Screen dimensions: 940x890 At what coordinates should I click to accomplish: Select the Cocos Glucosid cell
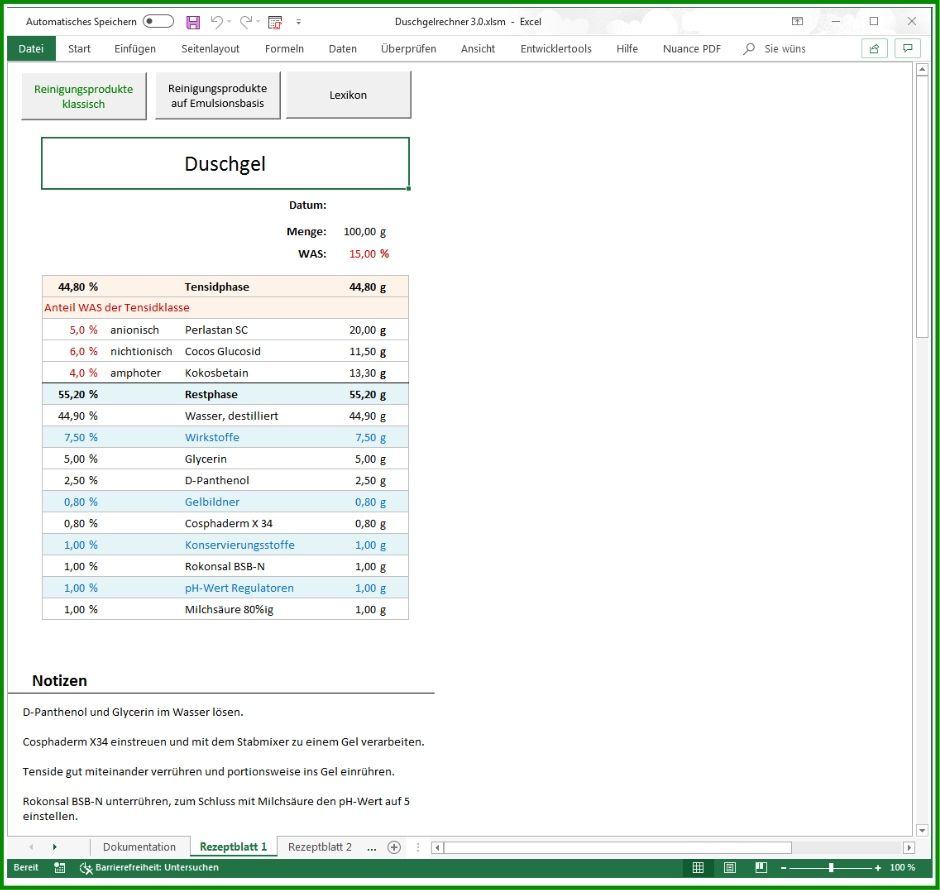[x=222, y=352]
